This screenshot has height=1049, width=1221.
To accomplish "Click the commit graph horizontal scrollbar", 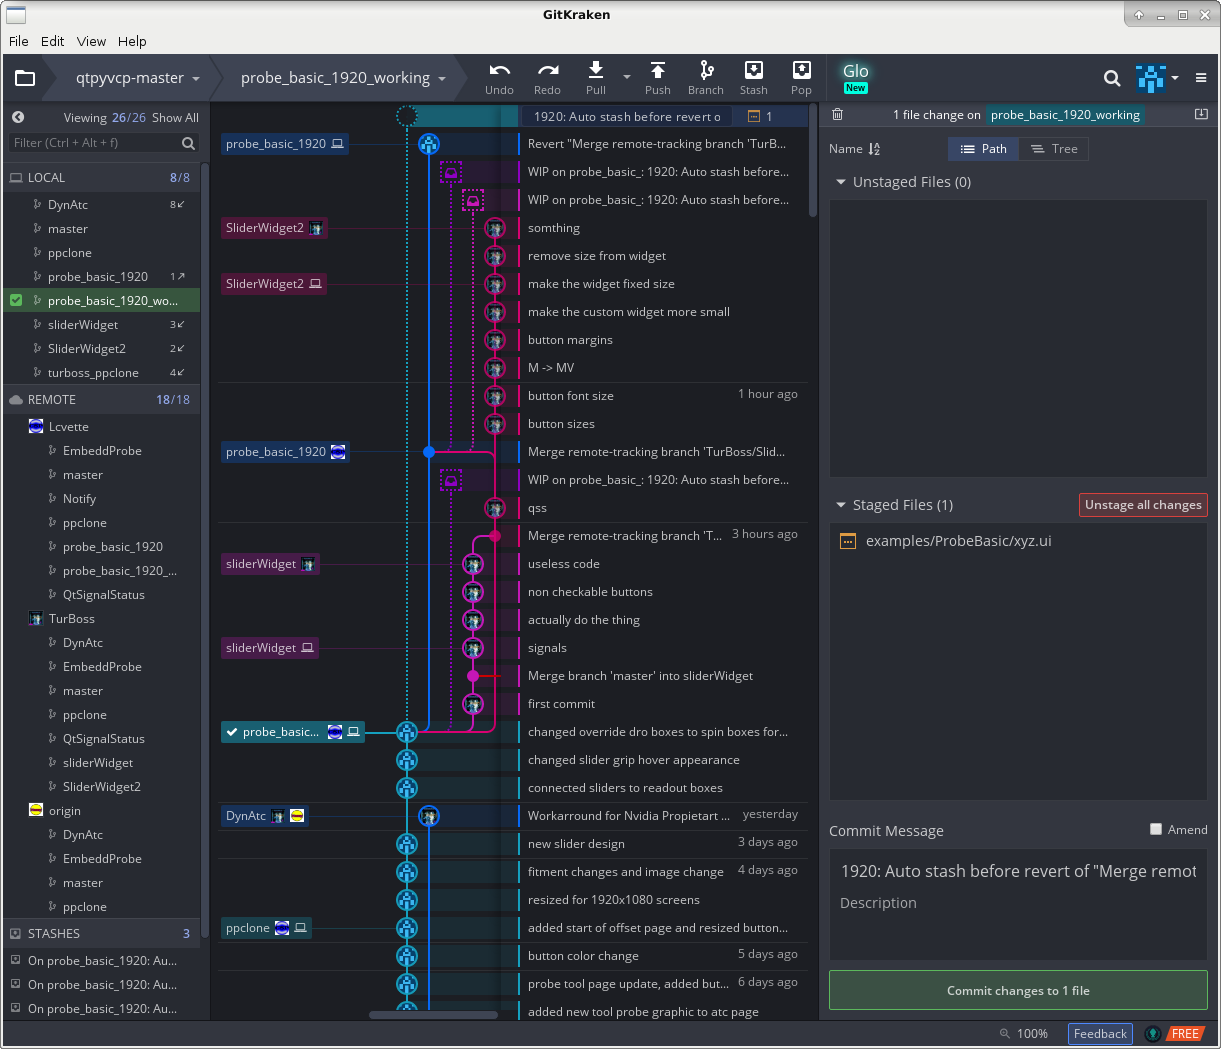I will (x=433, y=1015).
